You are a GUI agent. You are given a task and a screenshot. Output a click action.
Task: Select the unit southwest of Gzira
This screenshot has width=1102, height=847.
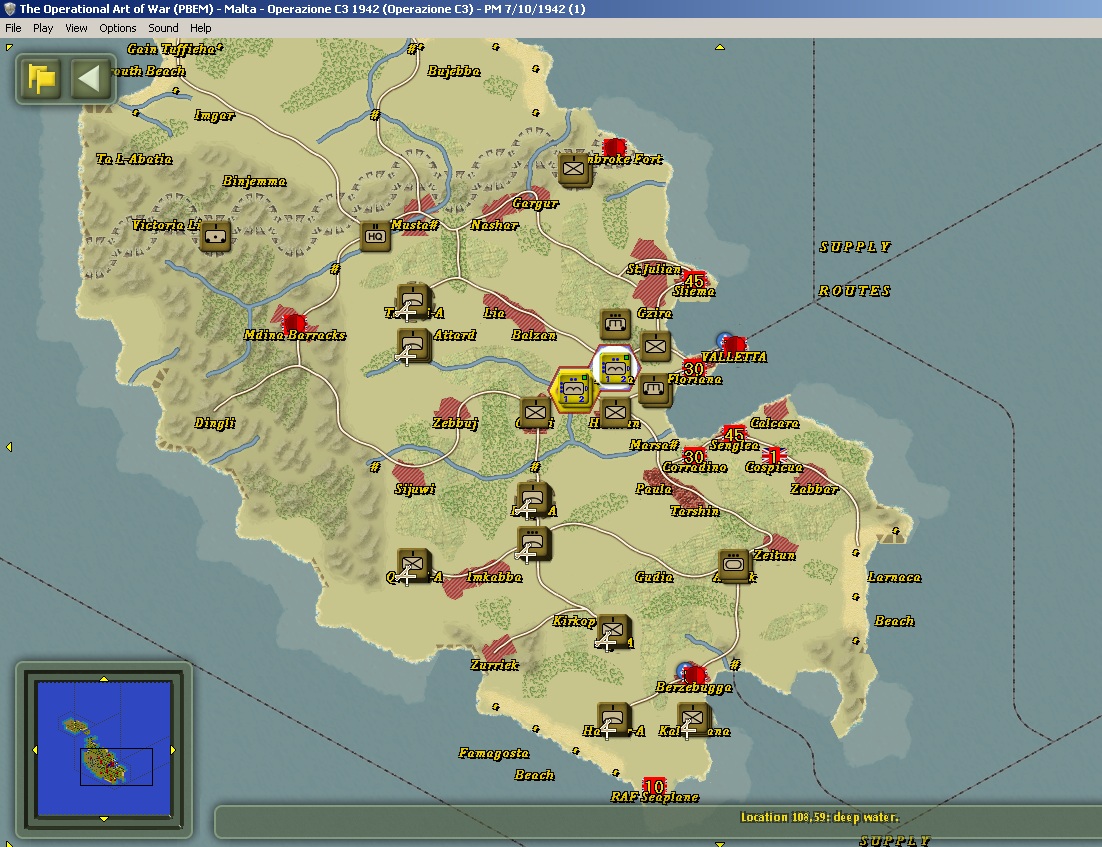(x=615, y=323)
